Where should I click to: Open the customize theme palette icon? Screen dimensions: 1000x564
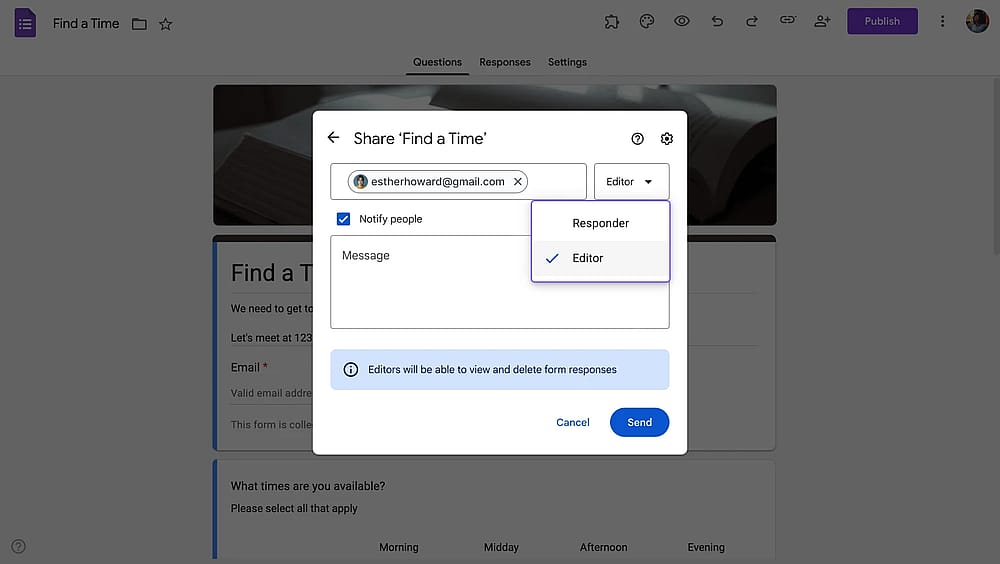[x=647, y=22]
